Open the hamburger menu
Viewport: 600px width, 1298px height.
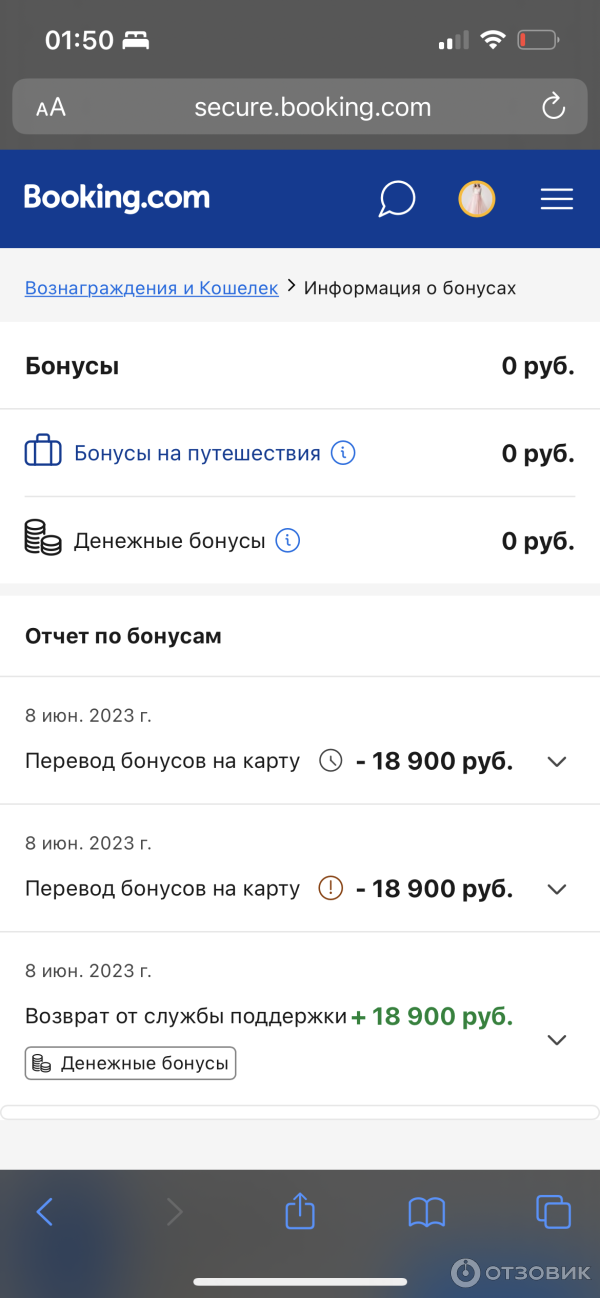pyautogui.click(x=556, y=199)
